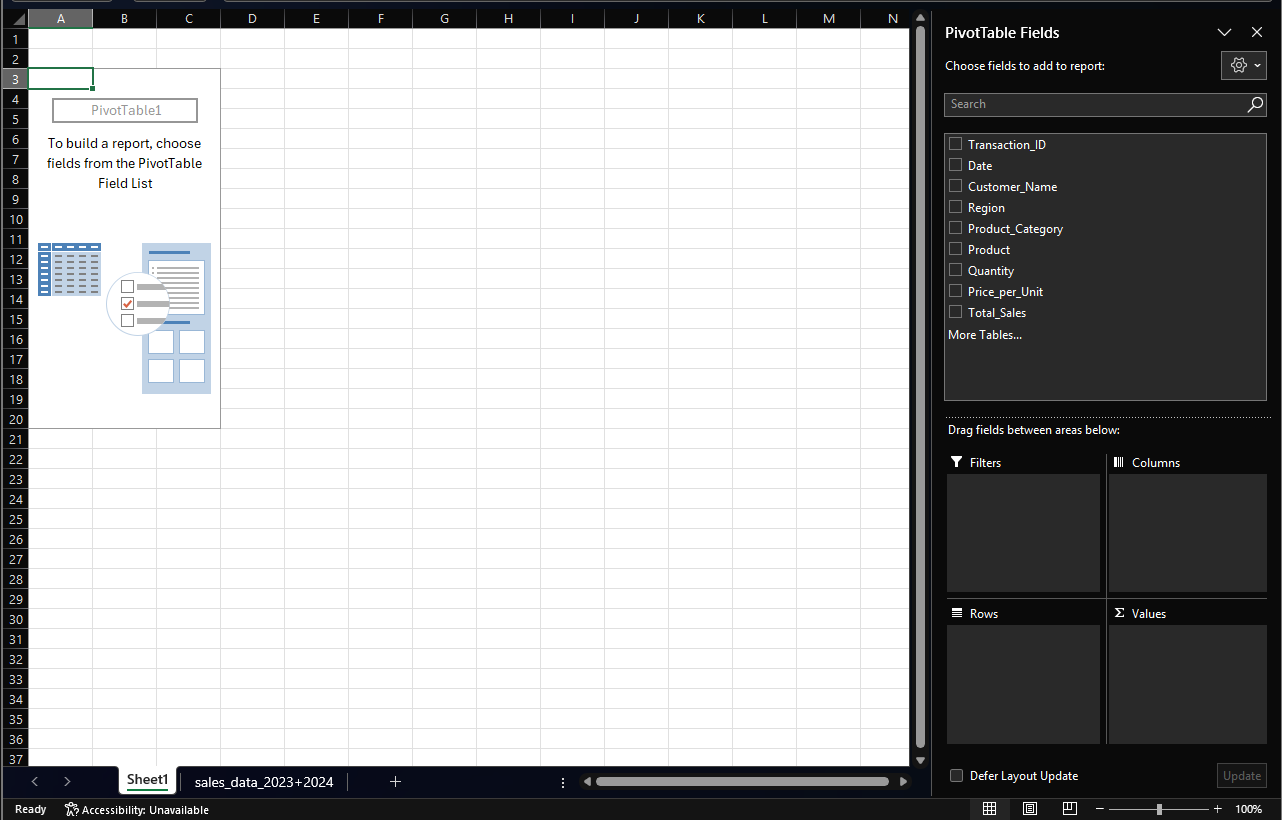
Task: Click the Update button
Action: (1241, 775)
